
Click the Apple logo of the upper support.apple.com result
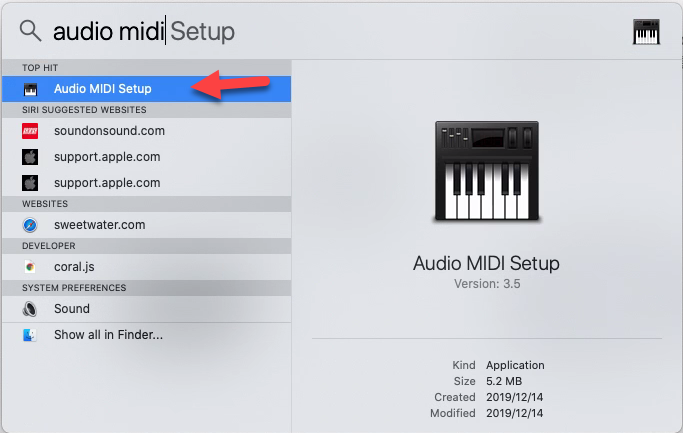30,157
